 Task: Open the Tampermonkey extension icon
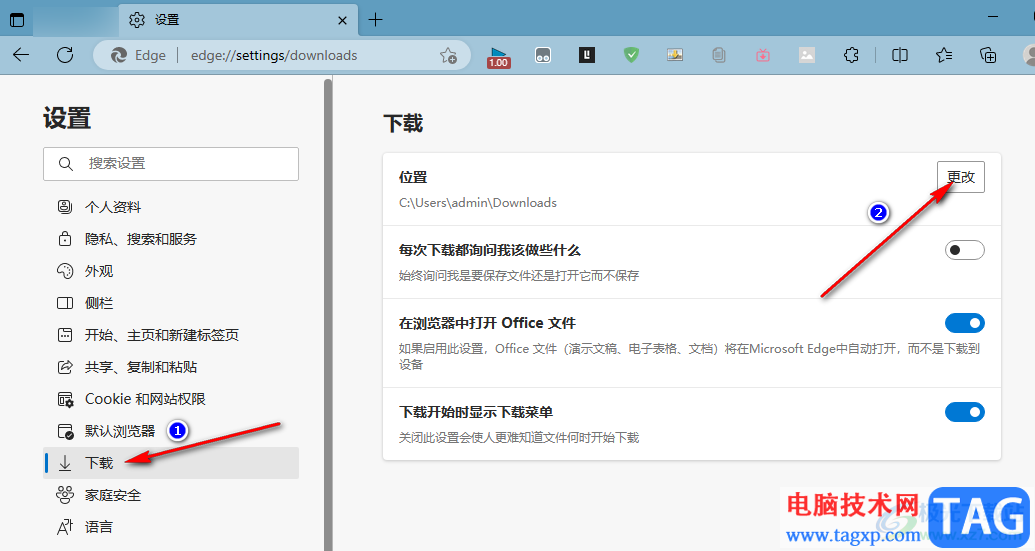click(543, 55)
